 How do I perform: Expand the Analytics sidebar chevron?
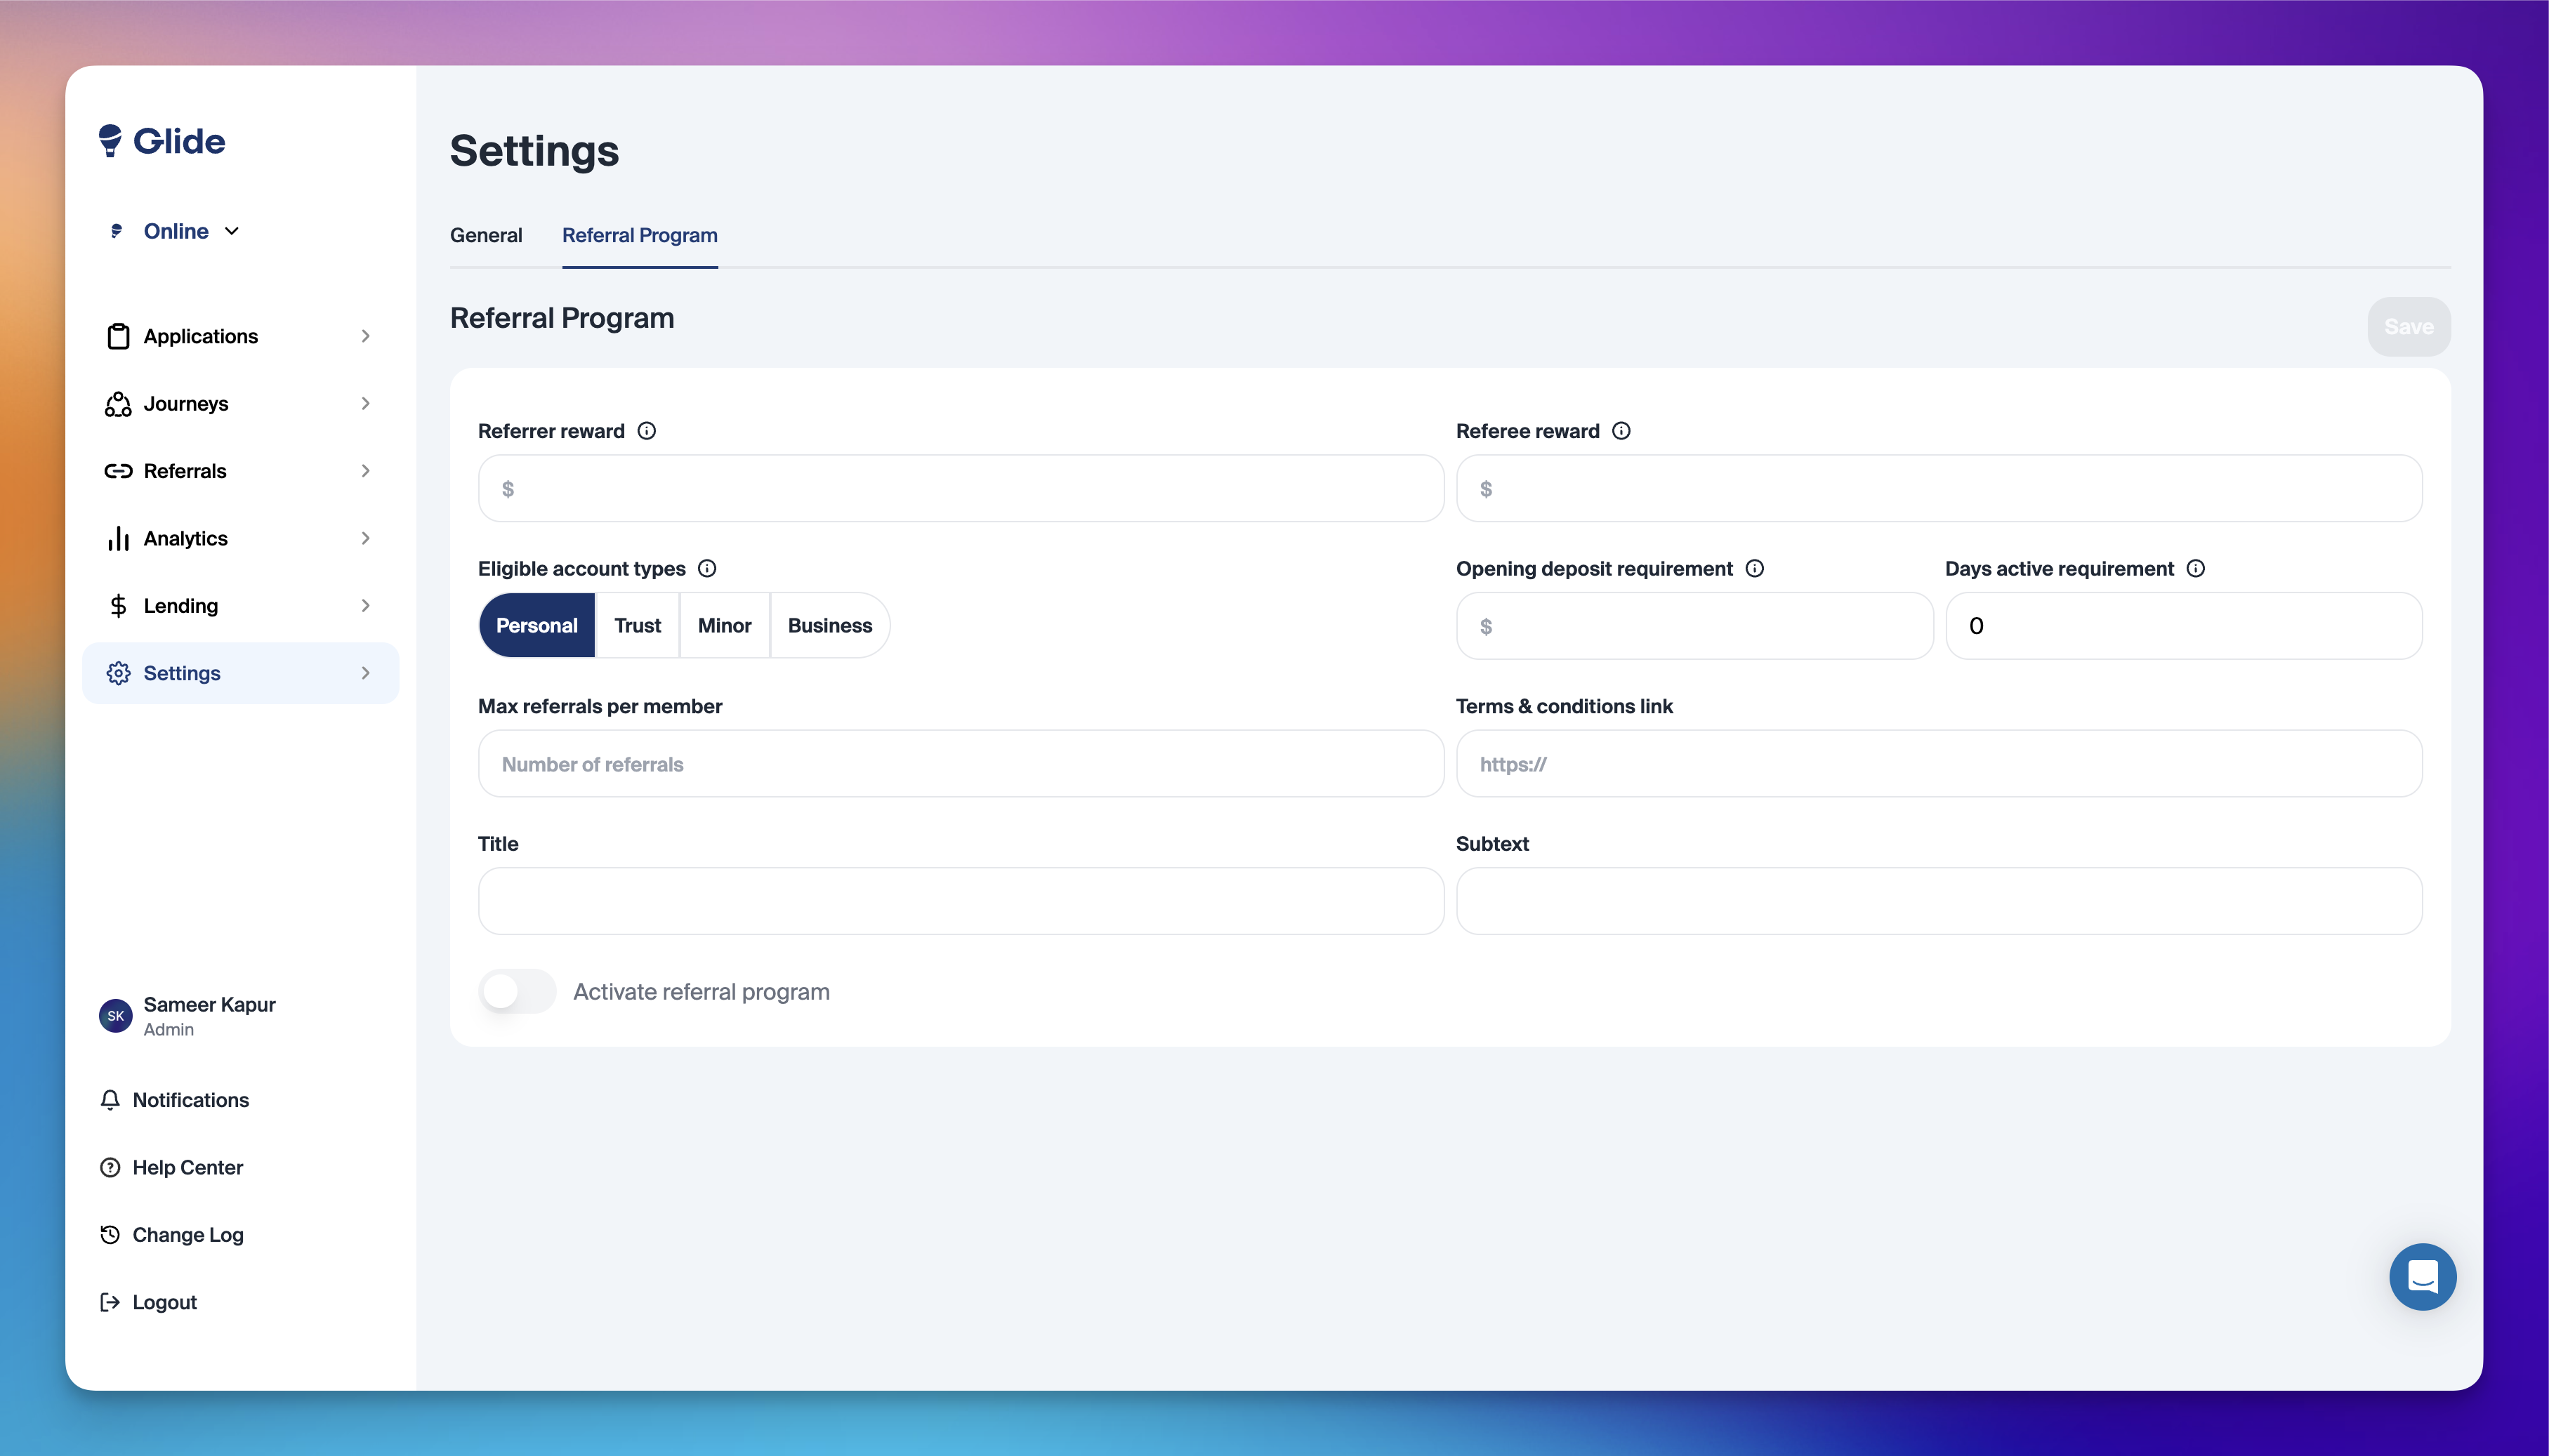pos(365,539)
